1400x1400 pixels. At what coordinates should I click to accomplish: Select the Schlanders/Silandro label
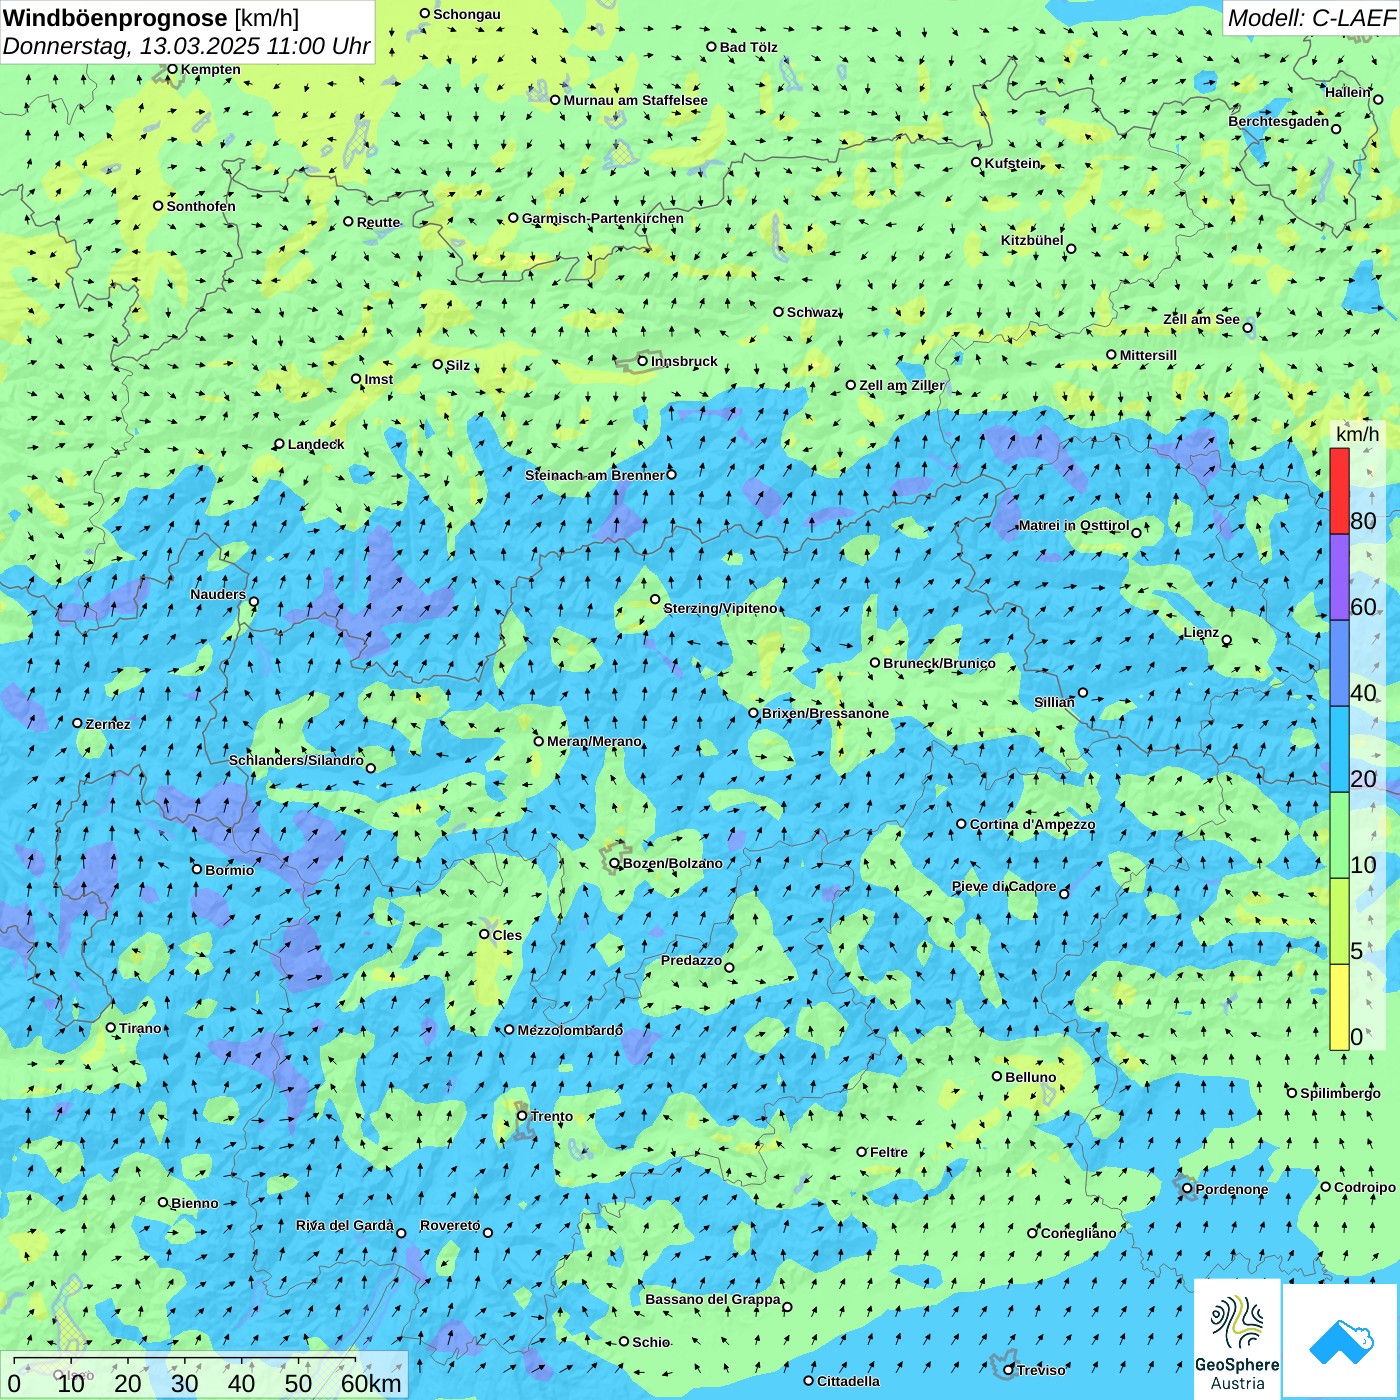tap(296, 760)
